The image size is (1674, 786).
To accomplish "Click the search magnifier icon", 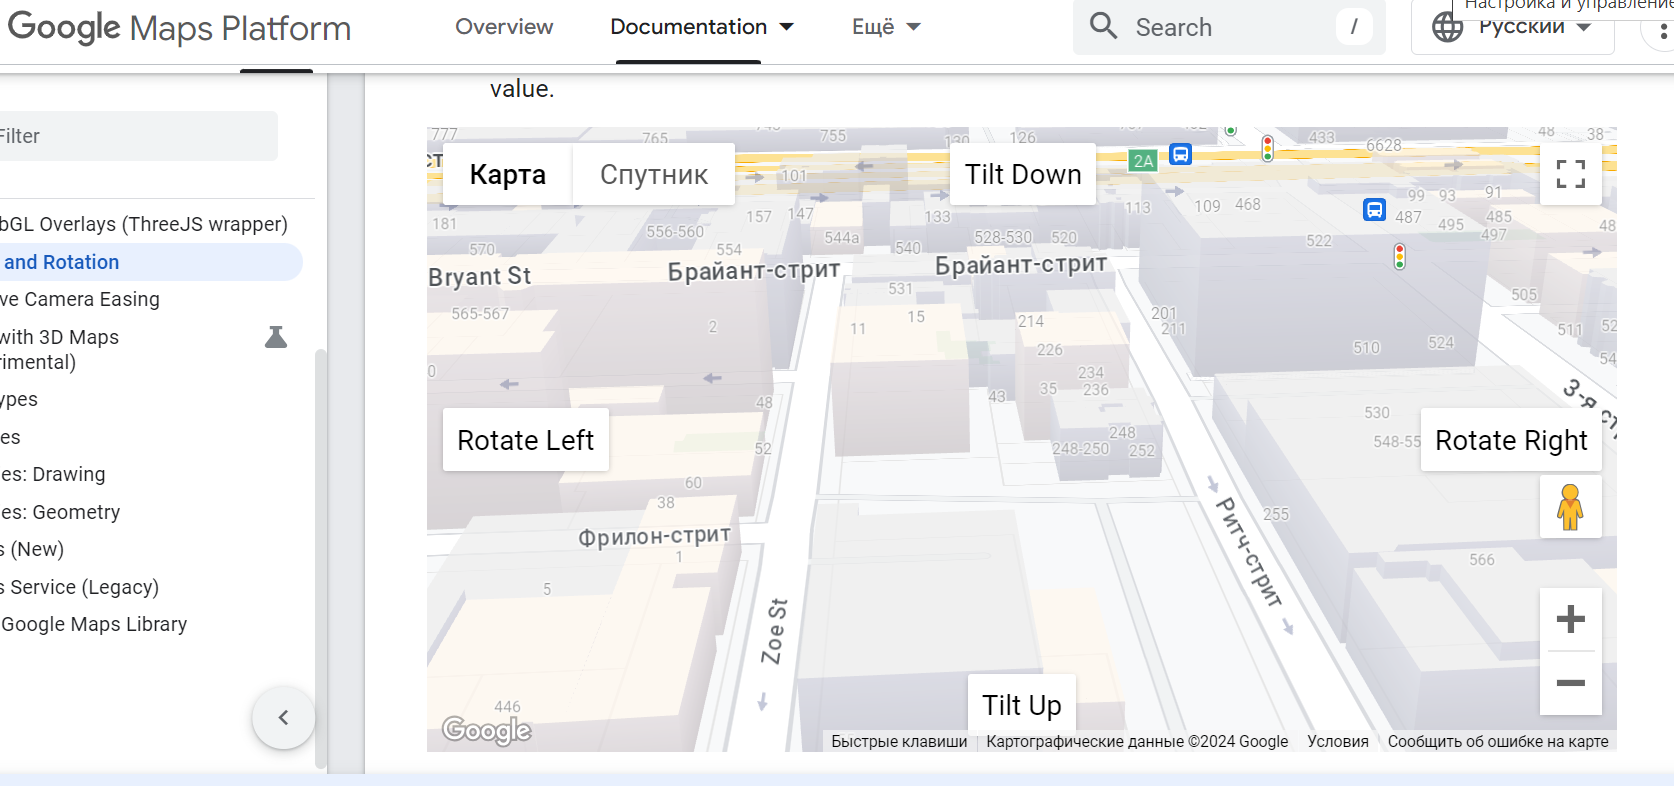I will [x=1103, y=26].
